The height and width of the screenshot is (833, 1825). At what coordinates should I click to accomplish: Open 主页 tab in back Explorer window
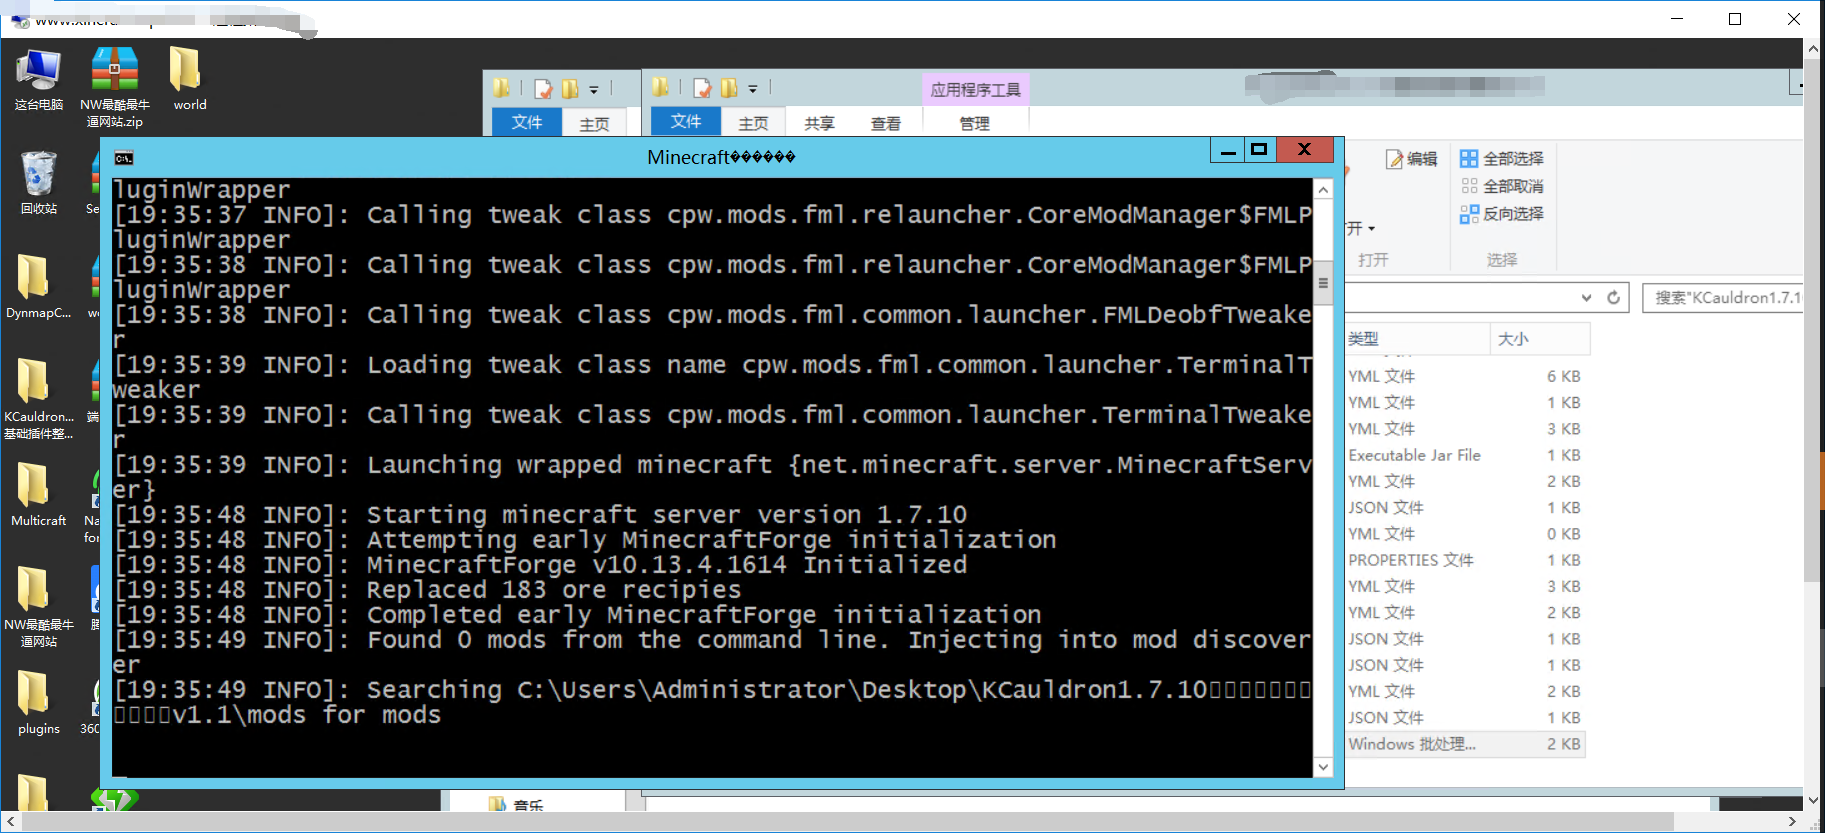coord(594,123)
